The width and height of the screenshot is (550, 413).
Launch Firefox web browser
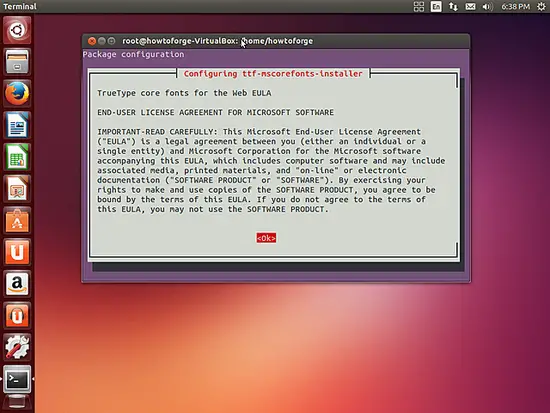[x=17, y=93]
